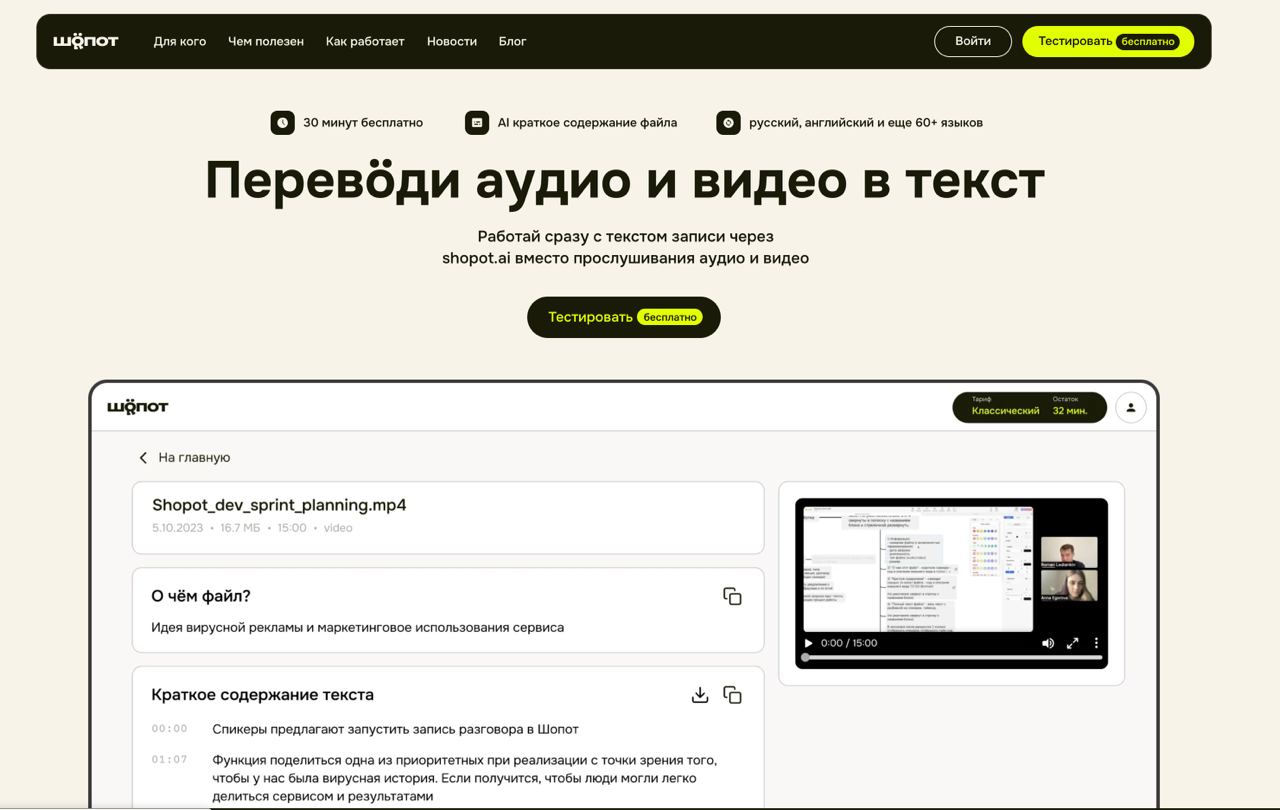Download the «Краткое содержание текста» transcript
The height and width of the screenshot is (810, 1280).
point(698,693)
